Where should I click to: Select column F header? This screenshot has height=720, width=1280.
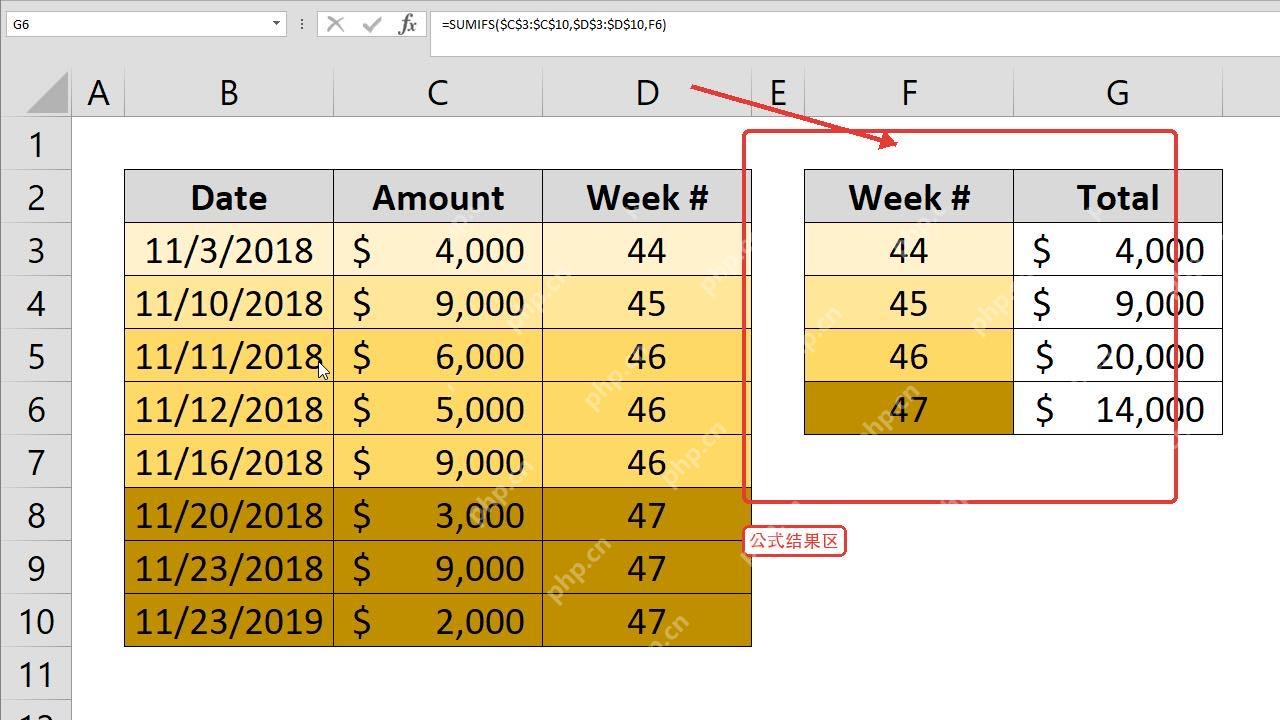pos(909,93)
